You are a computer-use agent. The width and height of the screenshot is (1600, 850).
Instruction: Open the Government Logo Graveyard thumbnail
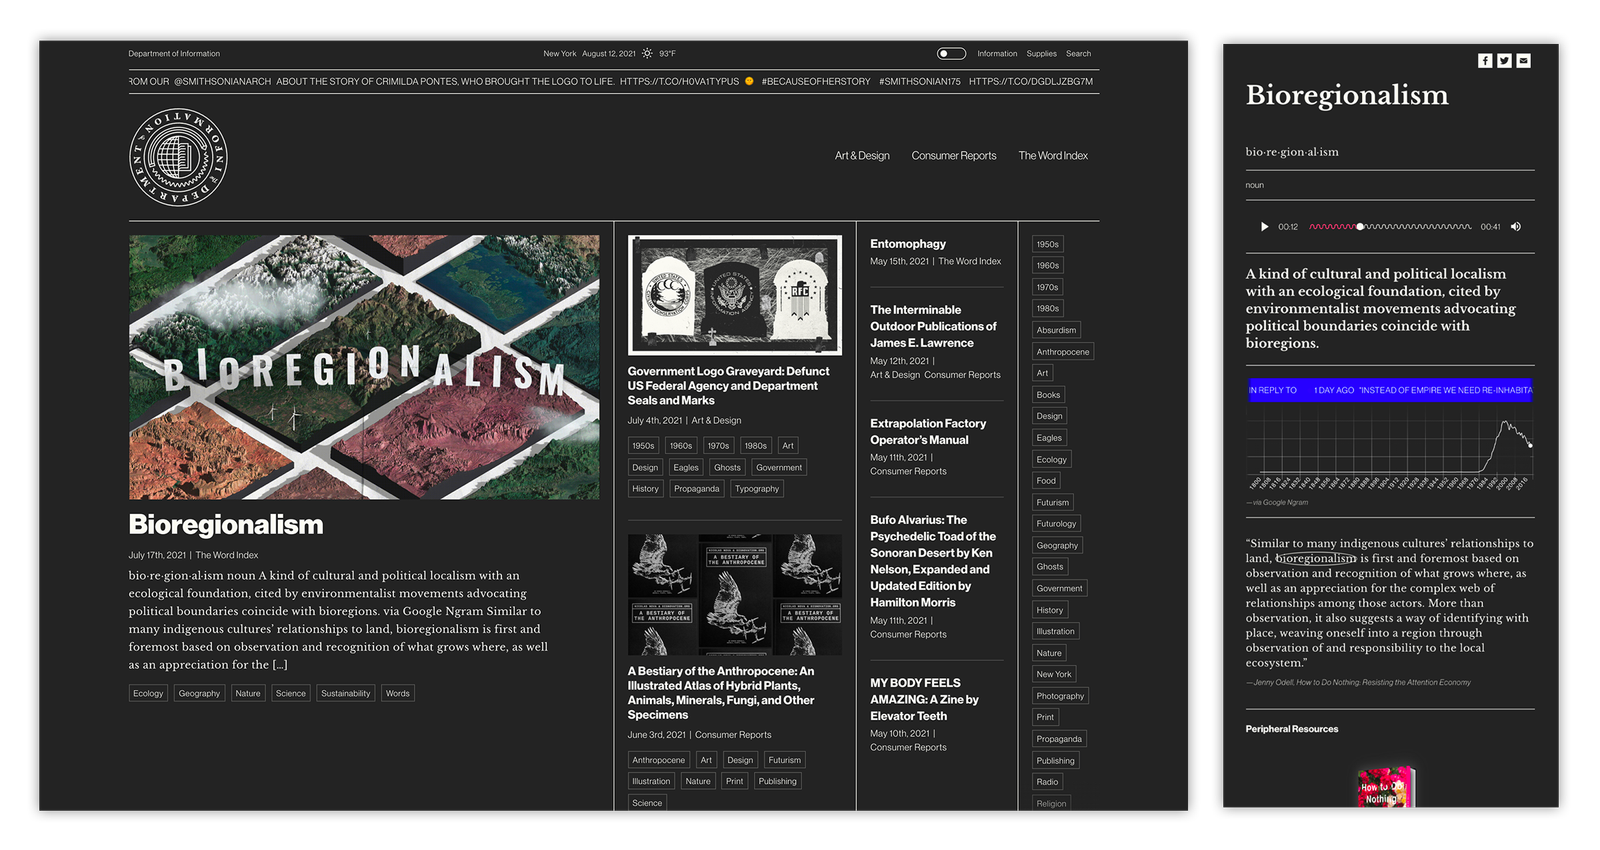click(735, 295)
